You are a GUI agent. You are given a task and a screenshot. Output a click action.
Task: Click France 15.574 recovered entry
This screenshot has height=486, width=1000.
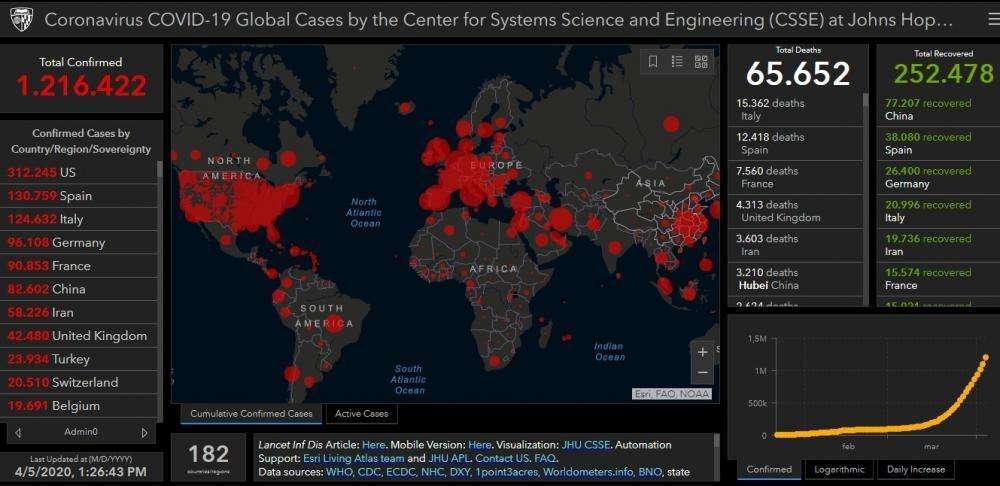(938, 279)
